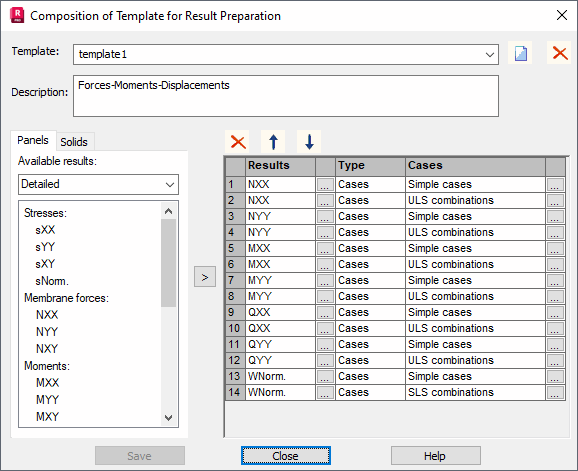Remove selected row with red X above table
This screenshot has height=471, width=578.
(238, 142)
